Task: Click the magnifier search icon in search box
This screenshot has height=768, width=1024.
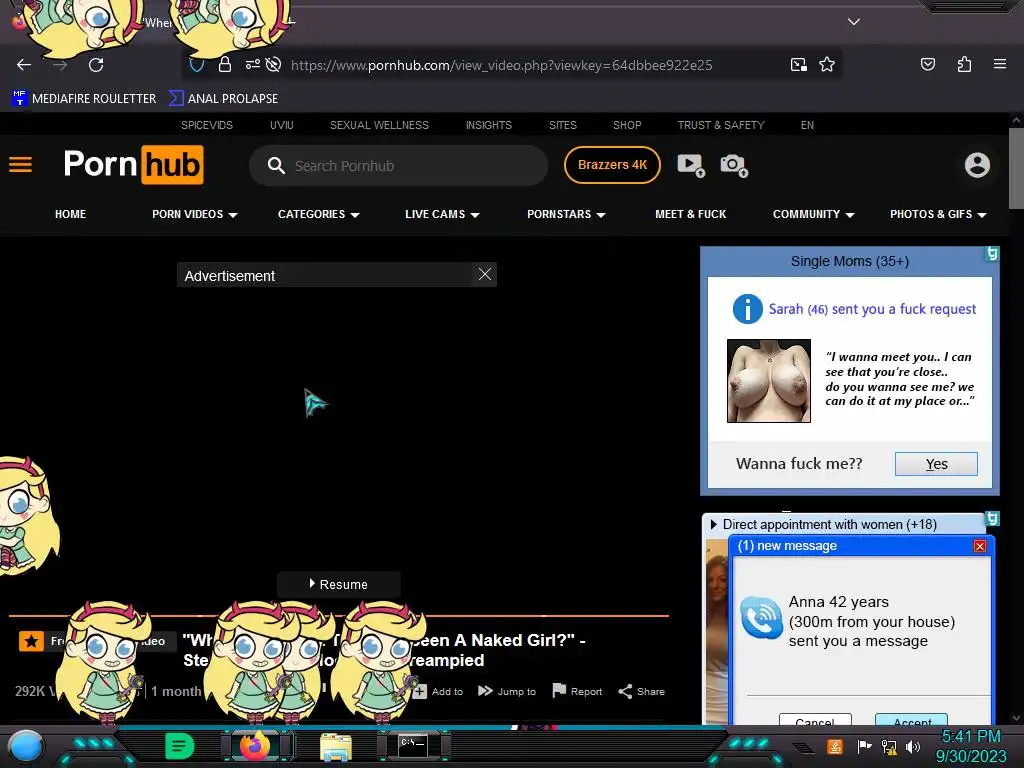Action: coord(276,166)
